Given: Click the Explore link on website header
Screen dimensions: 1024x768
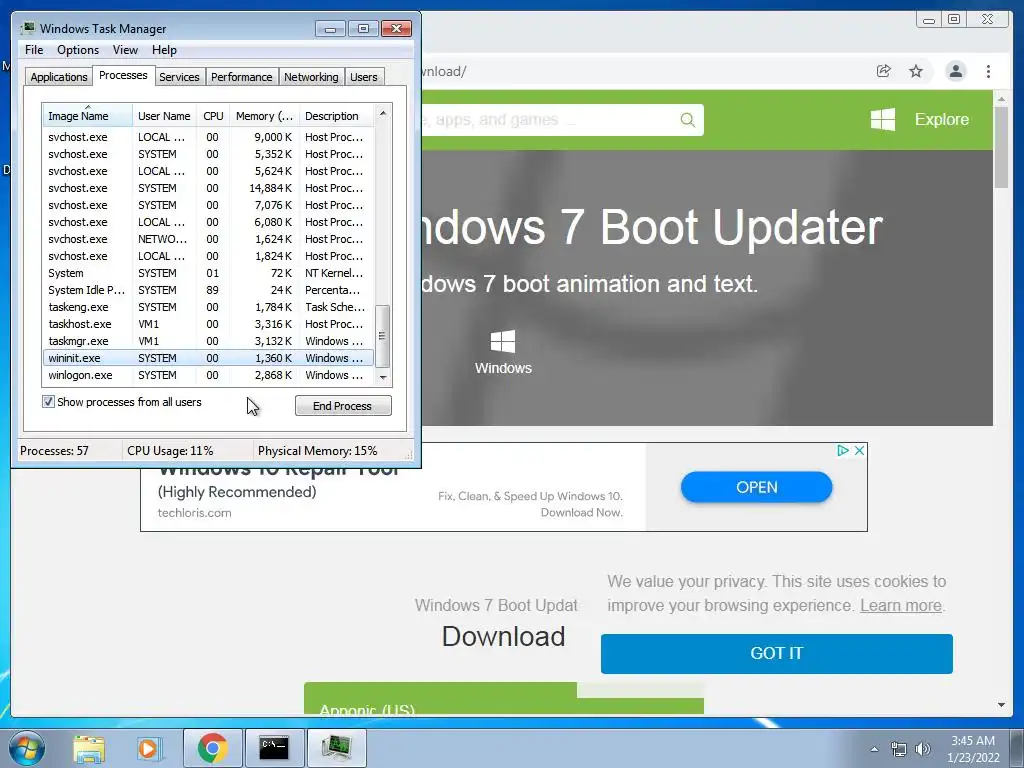Looking at the screenshot, I should [941, 120].
